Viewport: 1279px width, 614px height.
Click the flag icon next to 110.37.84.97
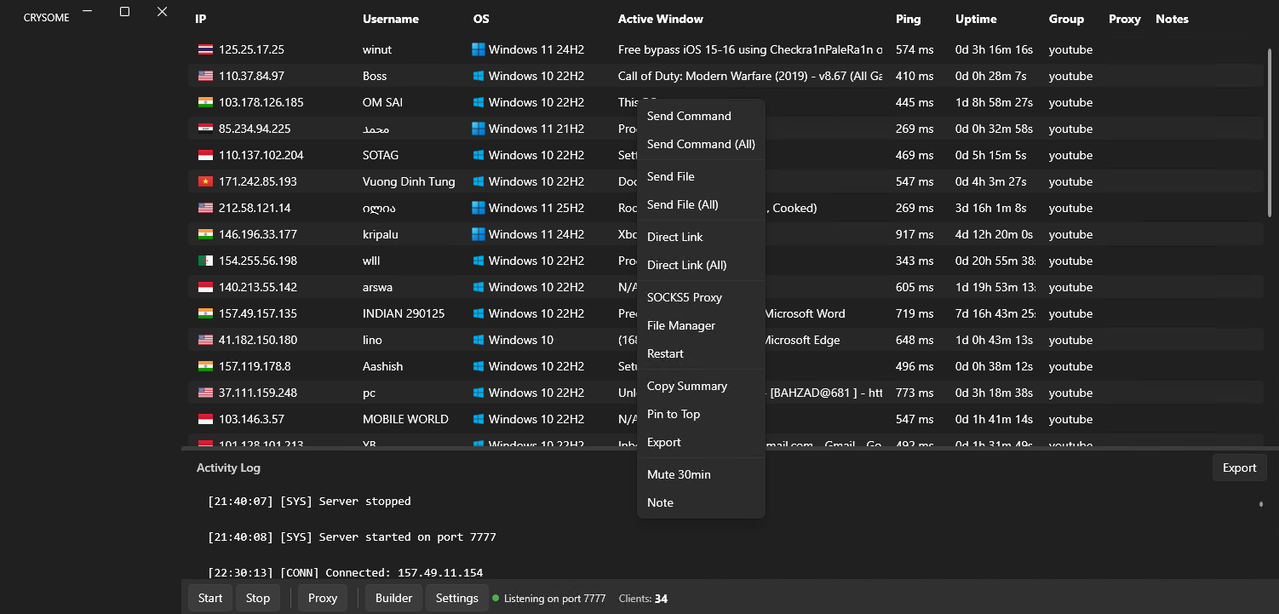point(205,76)
